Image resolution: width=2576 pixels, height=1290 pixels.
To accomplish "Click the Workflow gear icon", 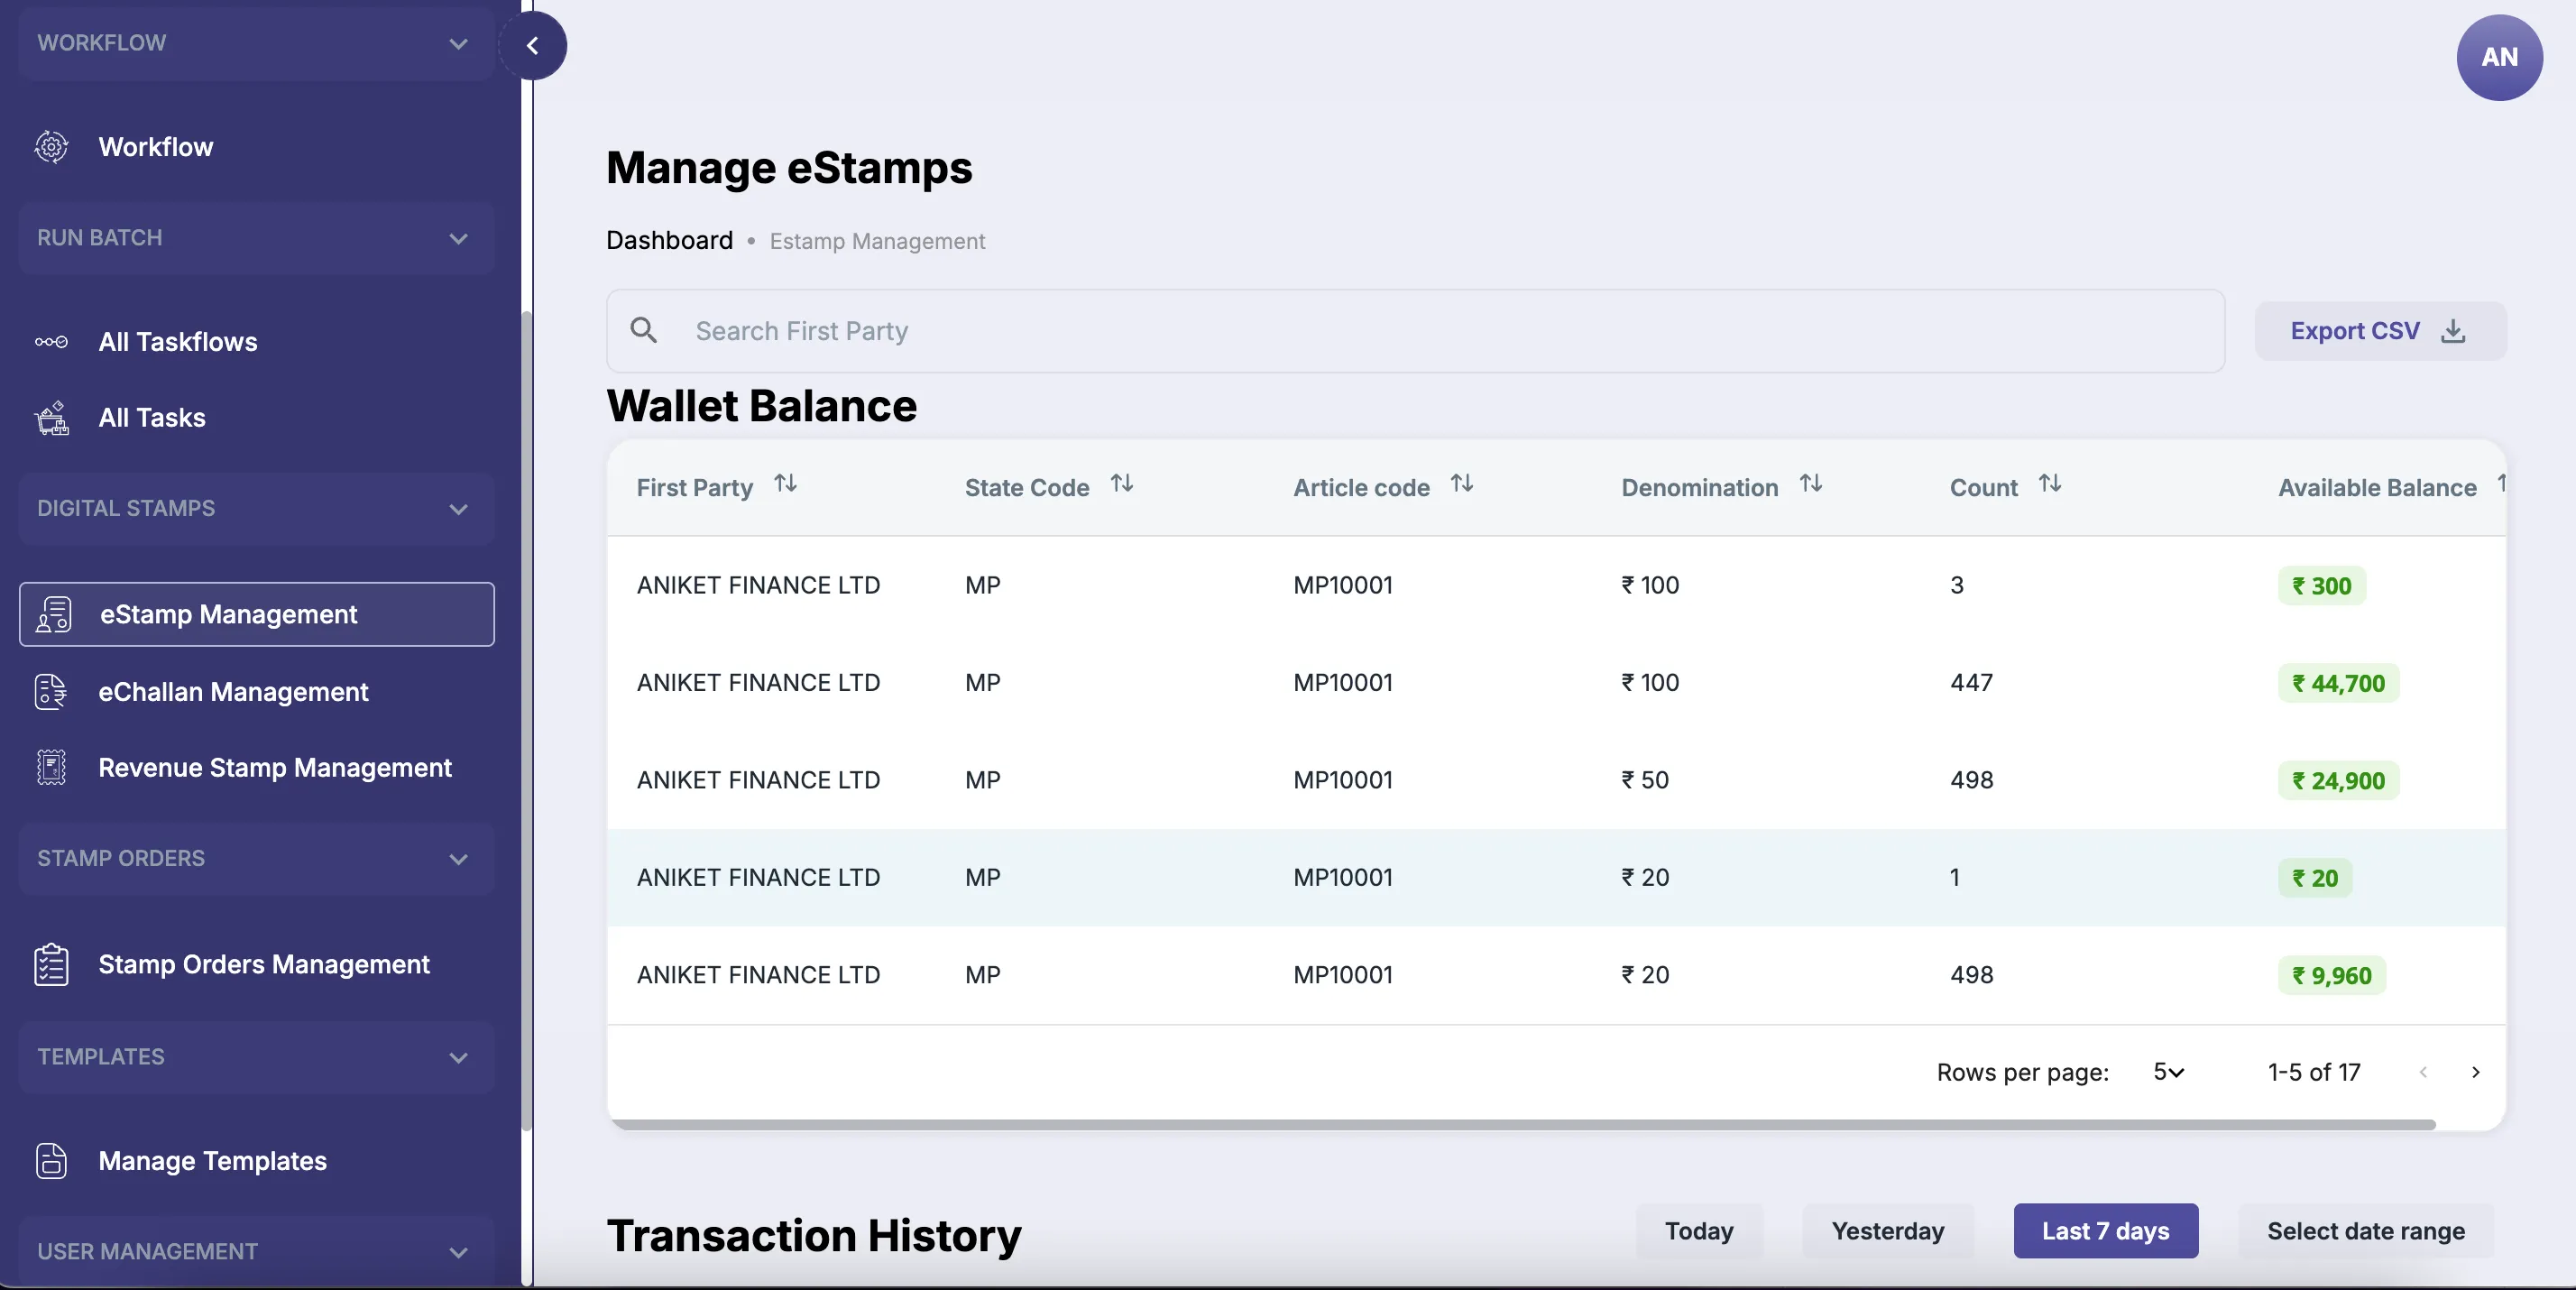I will pos(51,147).
